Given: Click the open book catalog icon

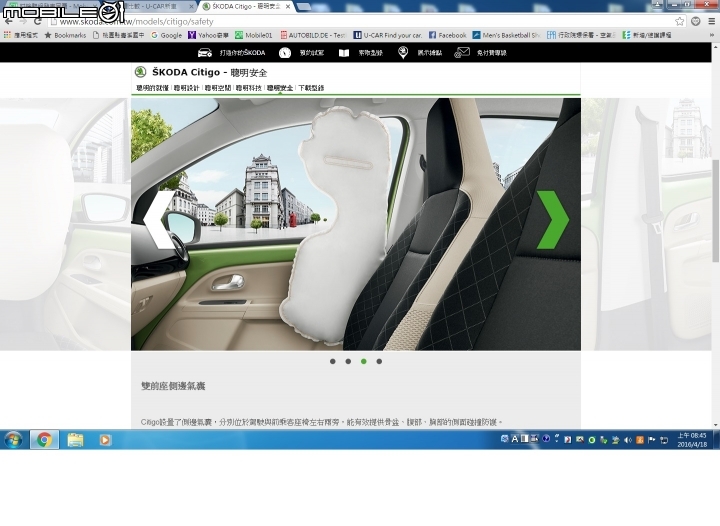Looking at the screenshot, I should click(344, 53).
